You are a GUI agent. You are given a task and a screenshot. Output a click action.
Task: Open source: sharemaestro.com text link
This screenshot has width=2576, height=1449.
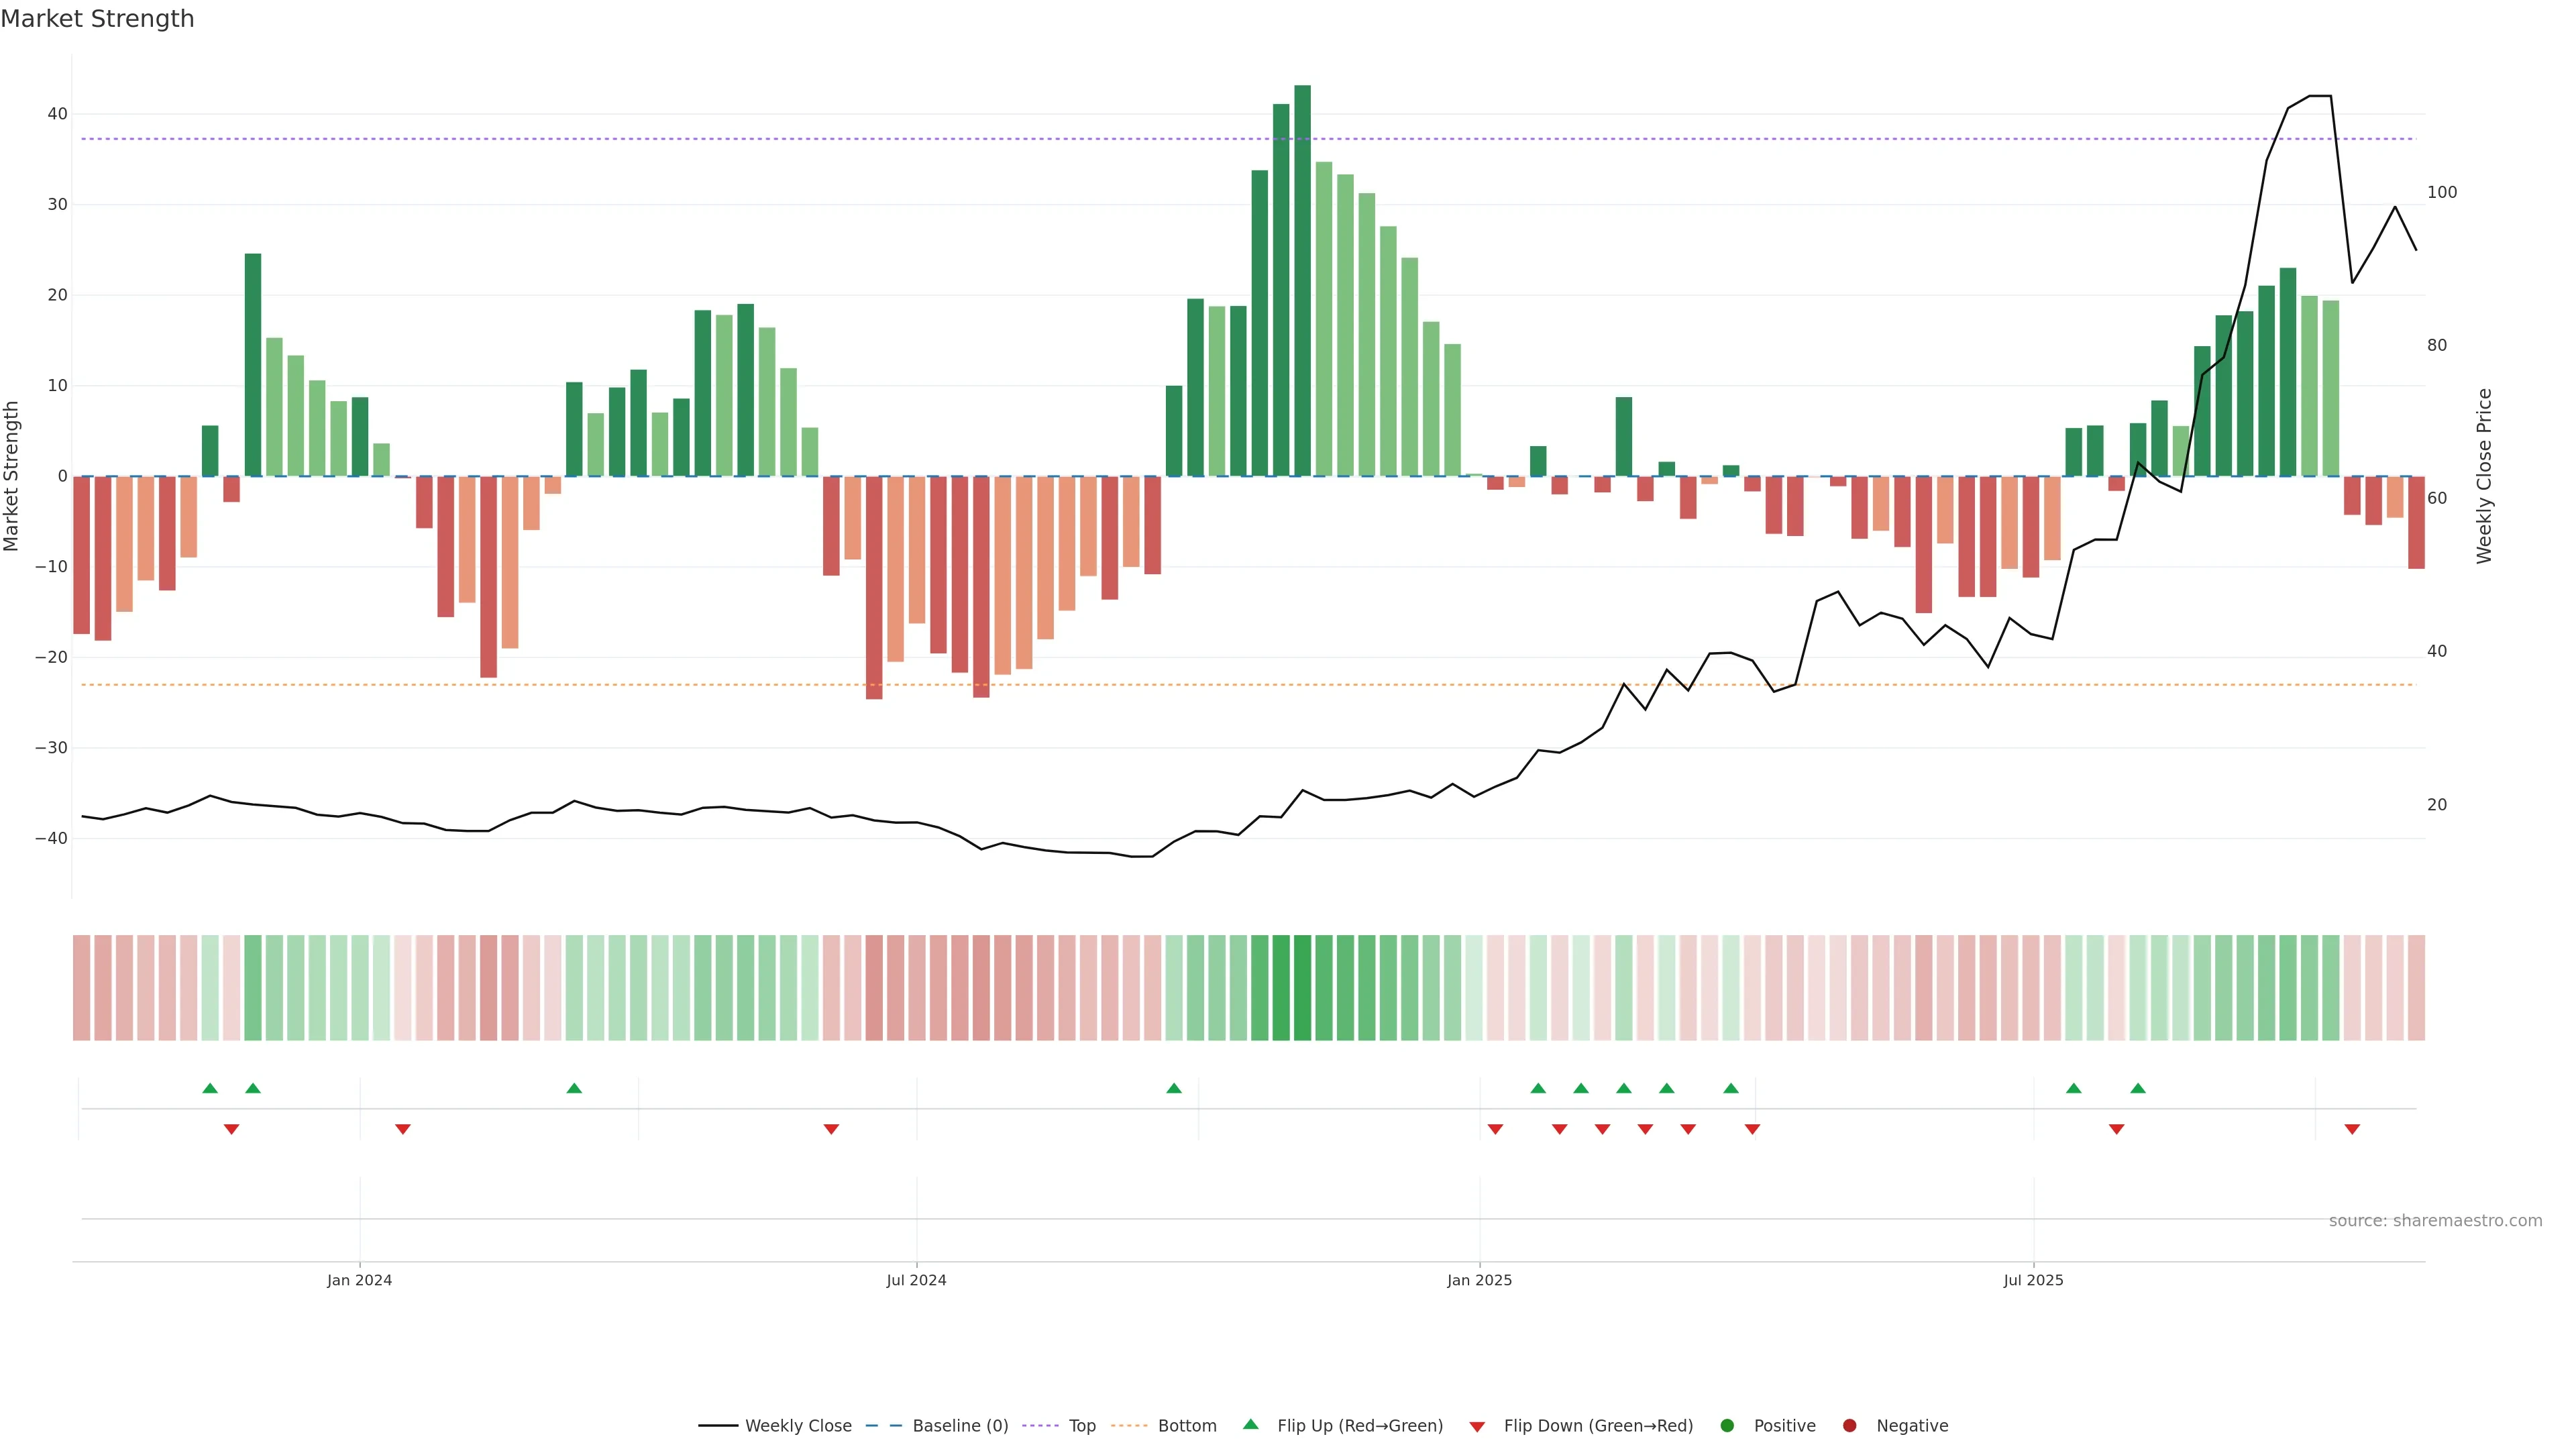(2435, 1221)
